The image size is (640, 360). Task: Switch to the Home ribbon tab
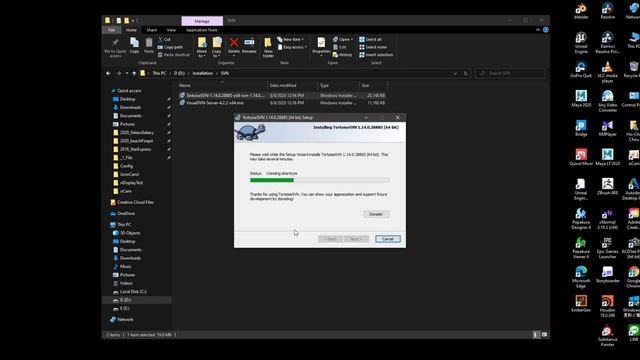pos(131,30)
